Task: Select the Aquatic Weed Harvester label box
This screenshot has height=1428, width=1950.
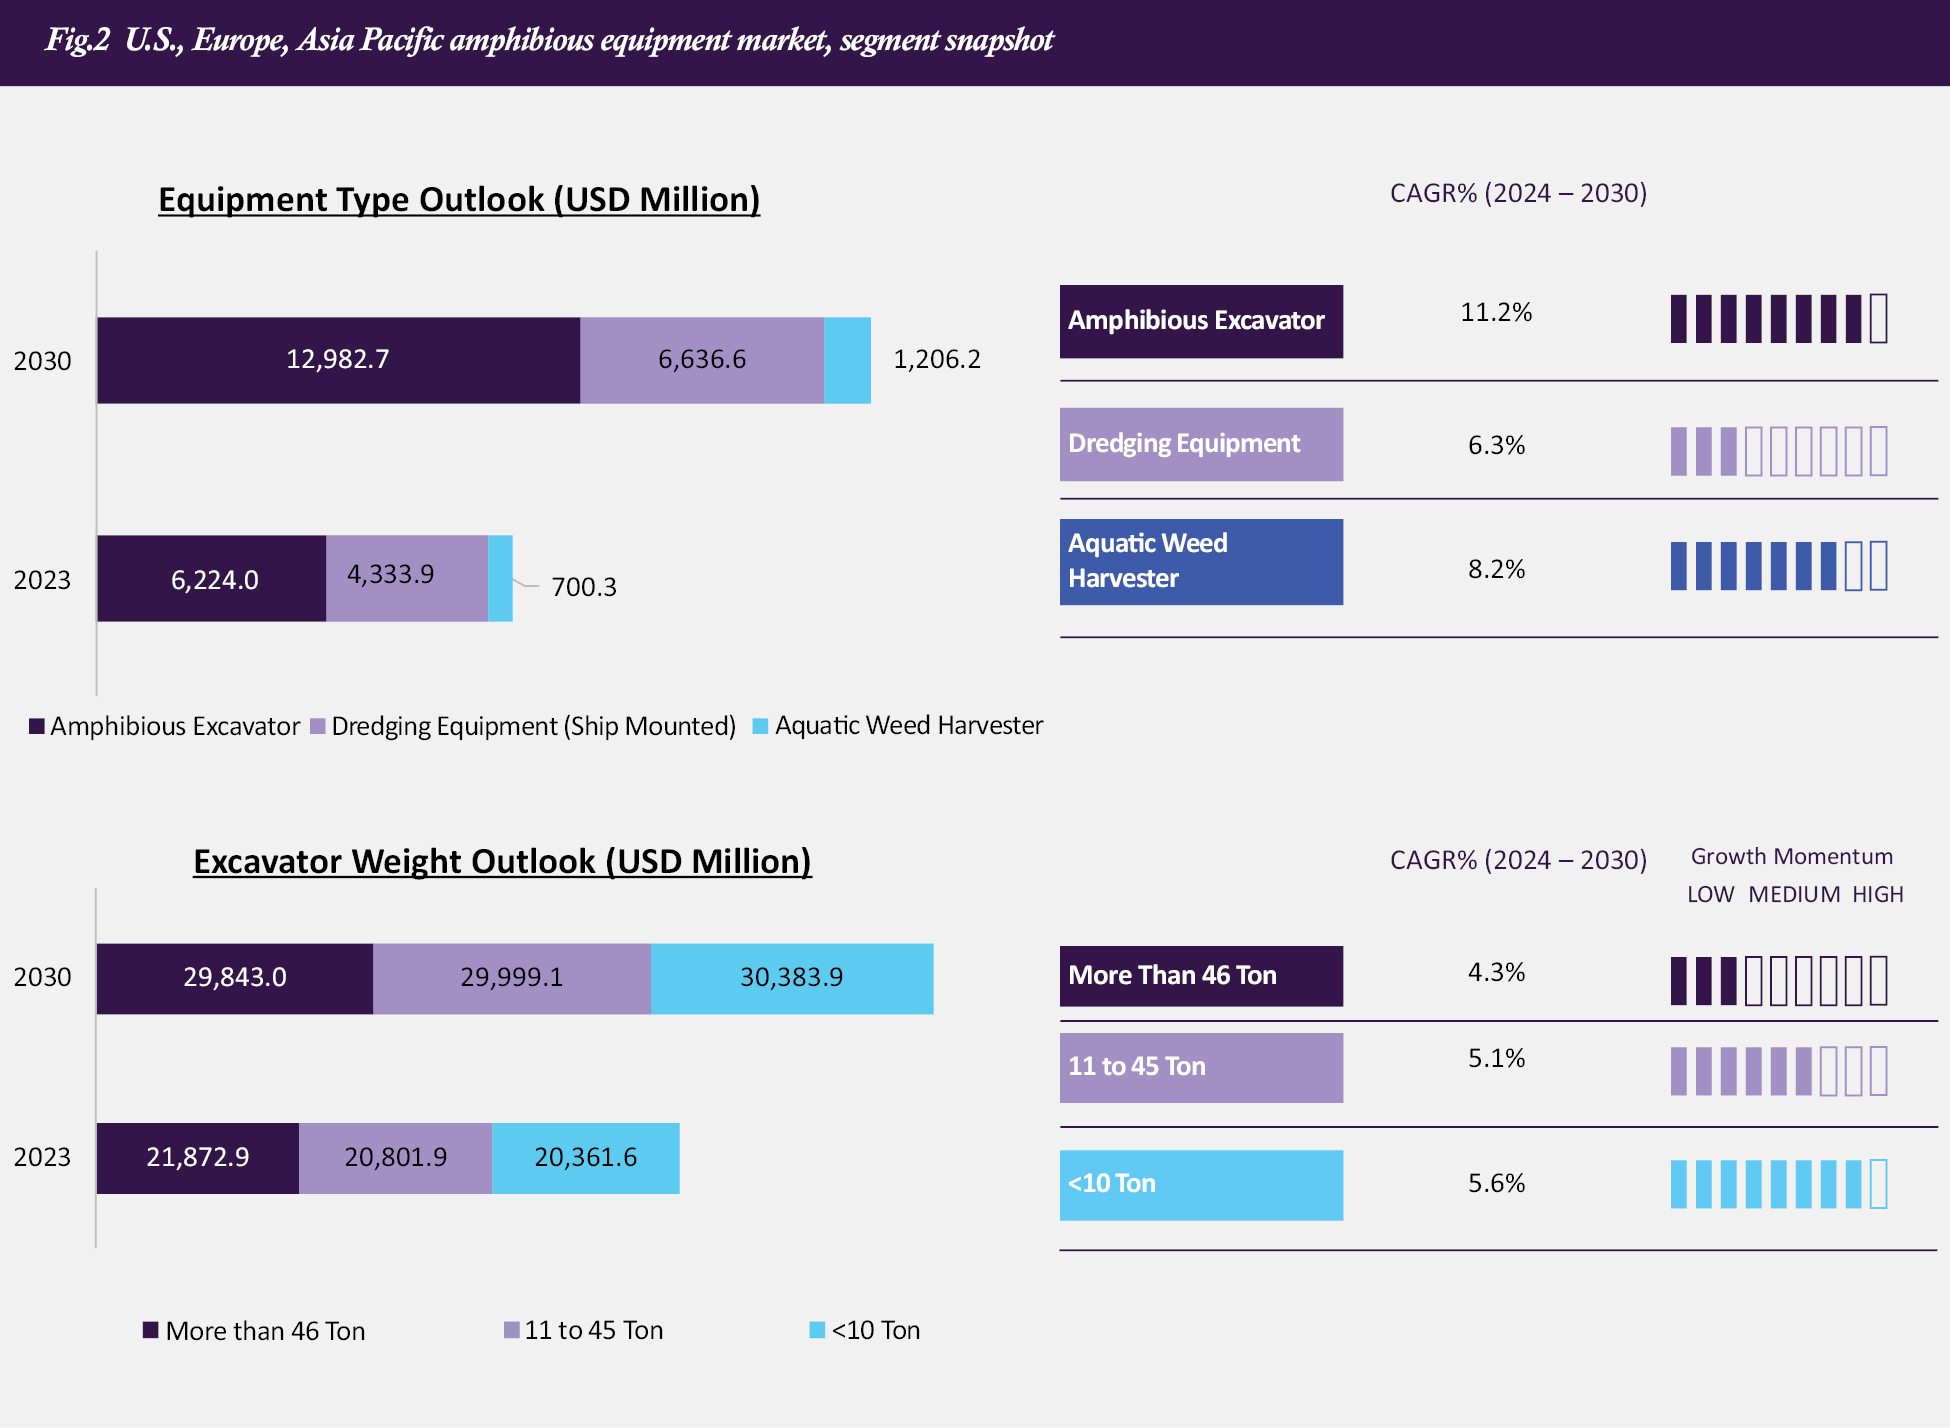Action: tap(1200, 562)
